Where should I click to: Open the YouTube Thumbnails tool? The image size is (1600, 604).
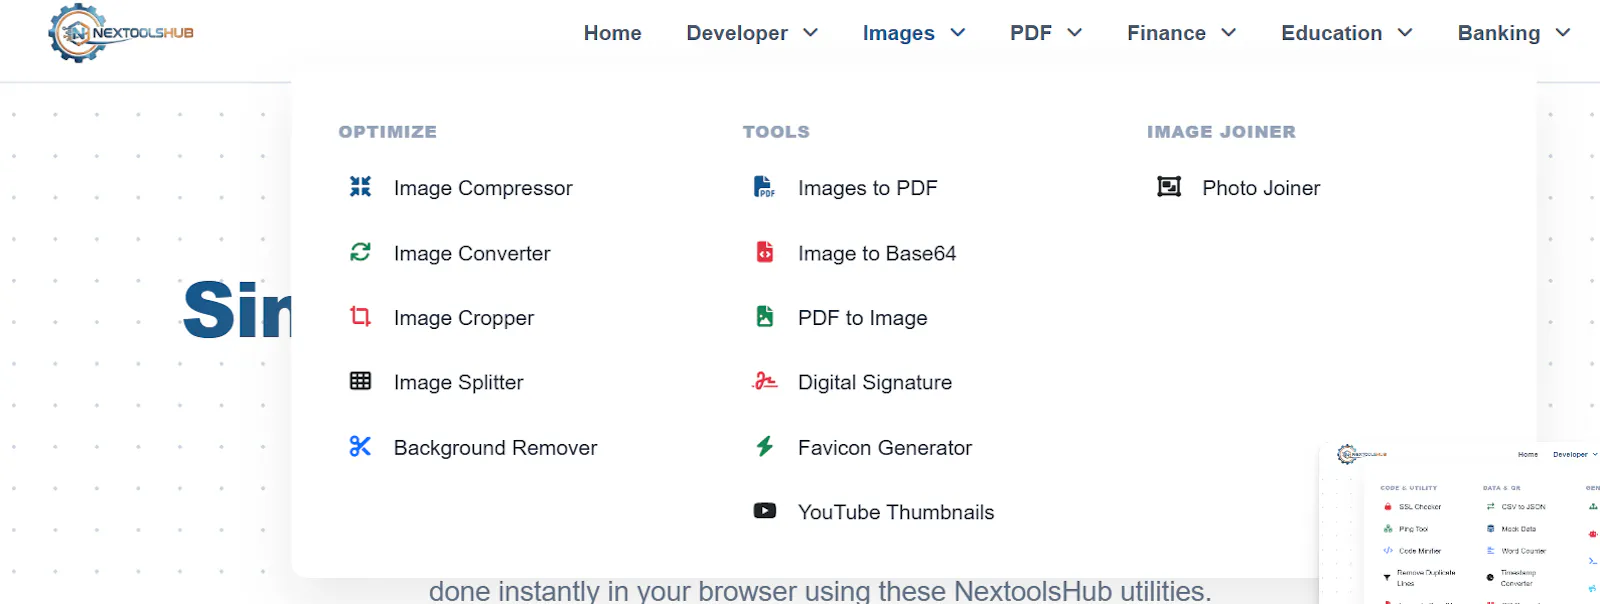click(x=896, y=512)
